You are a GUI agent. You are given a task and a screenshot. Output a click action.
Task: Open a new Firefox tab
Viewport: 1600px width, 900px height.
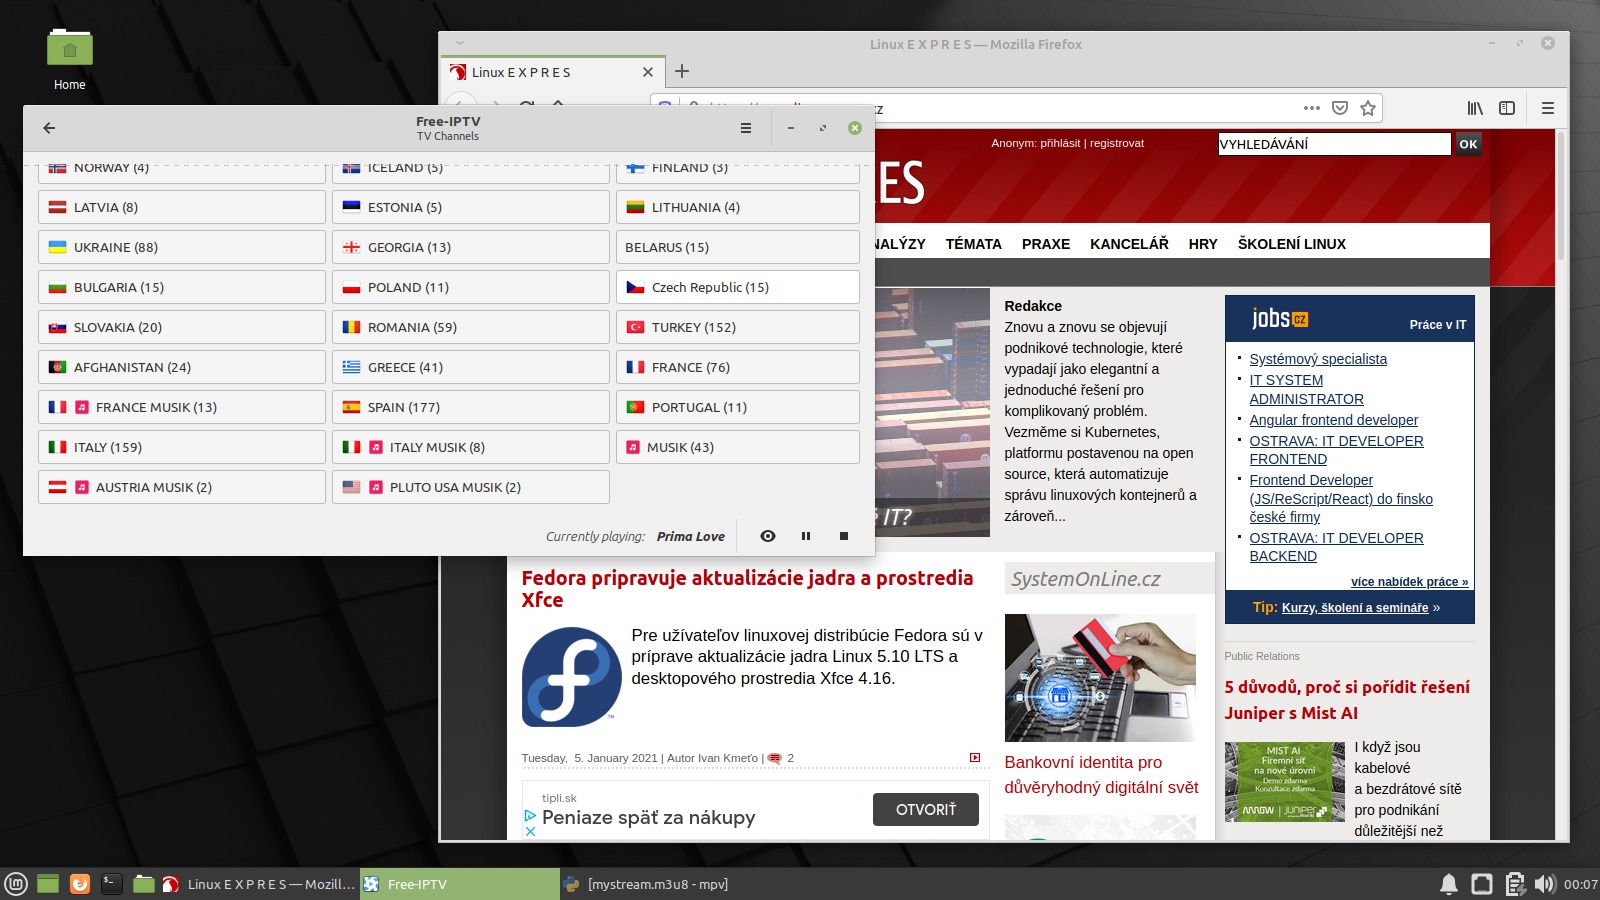point(682,72)
